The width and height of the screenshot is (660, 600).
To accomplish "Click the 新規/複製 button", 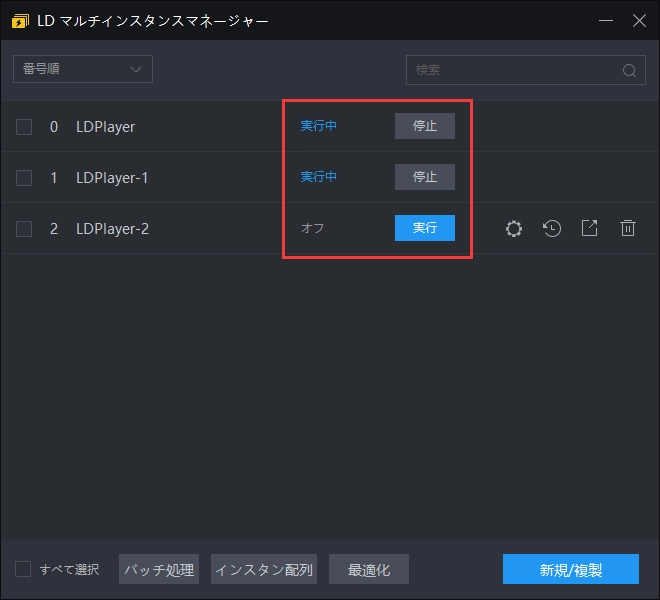I will [x=571, y=569].
